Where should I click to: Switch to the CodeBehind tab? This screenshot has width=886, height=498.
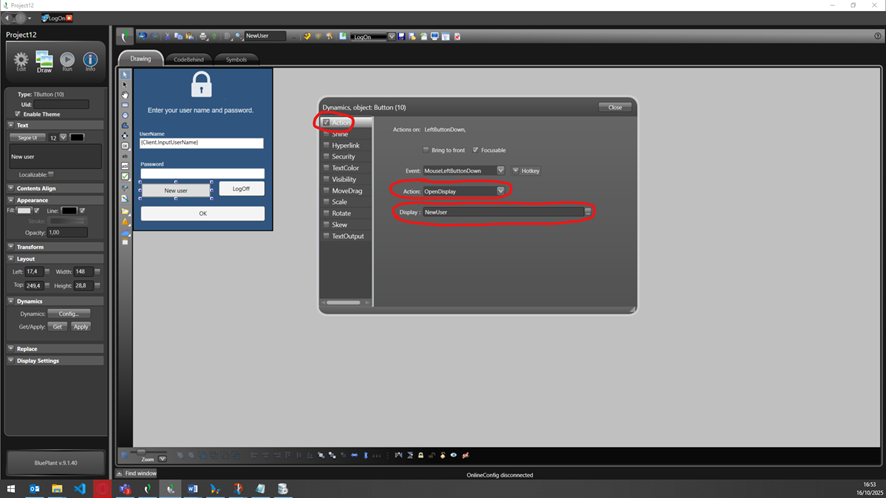pyautogui.click(x=189, y=59)
